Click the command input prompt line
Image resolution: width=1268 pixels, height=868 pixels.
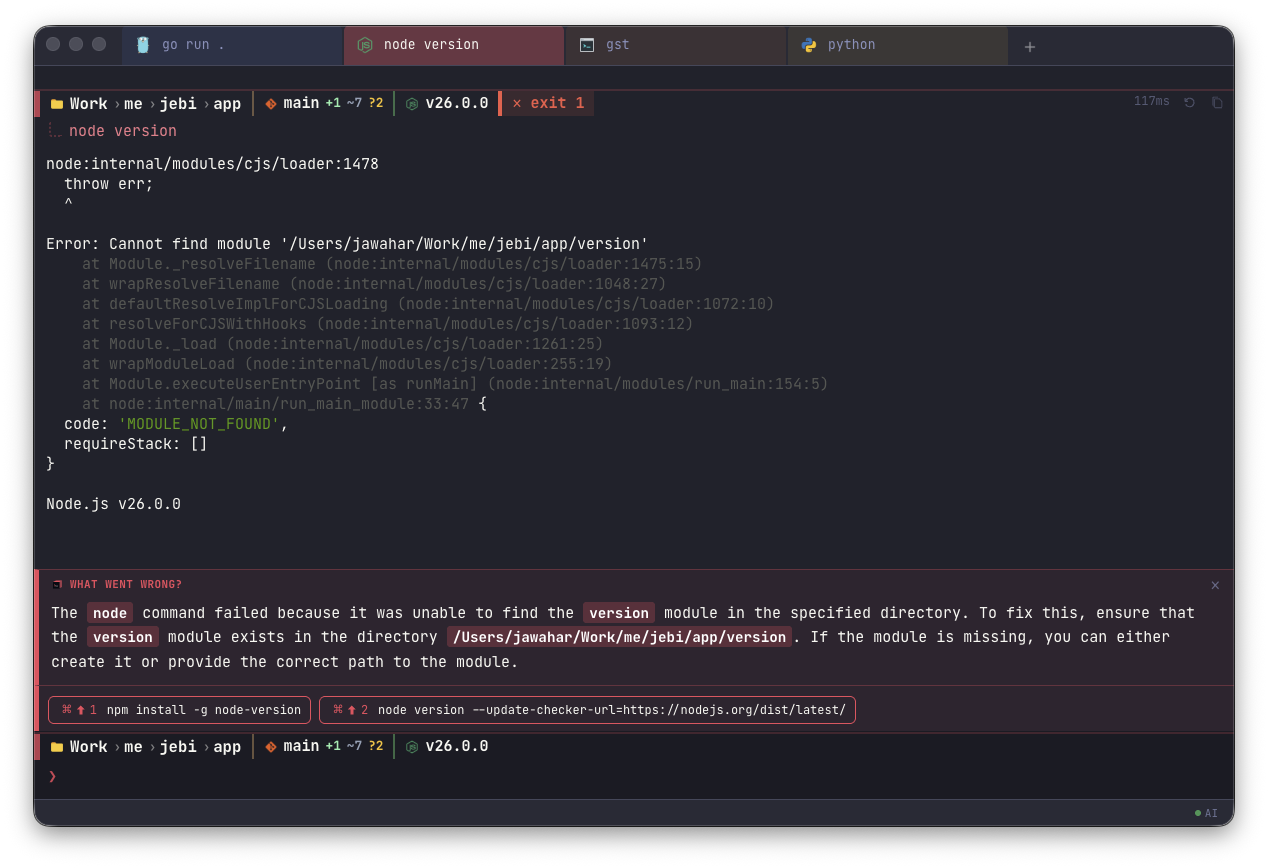point(634,777)
